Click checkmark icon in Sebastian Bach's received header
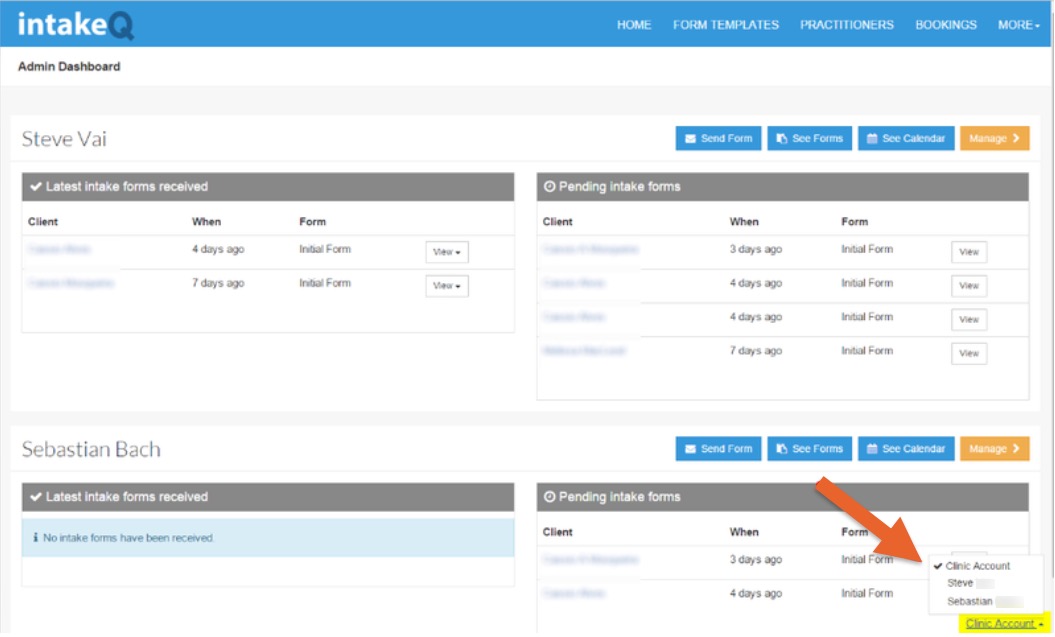The image size is (1055, 637). pos(36,496)
